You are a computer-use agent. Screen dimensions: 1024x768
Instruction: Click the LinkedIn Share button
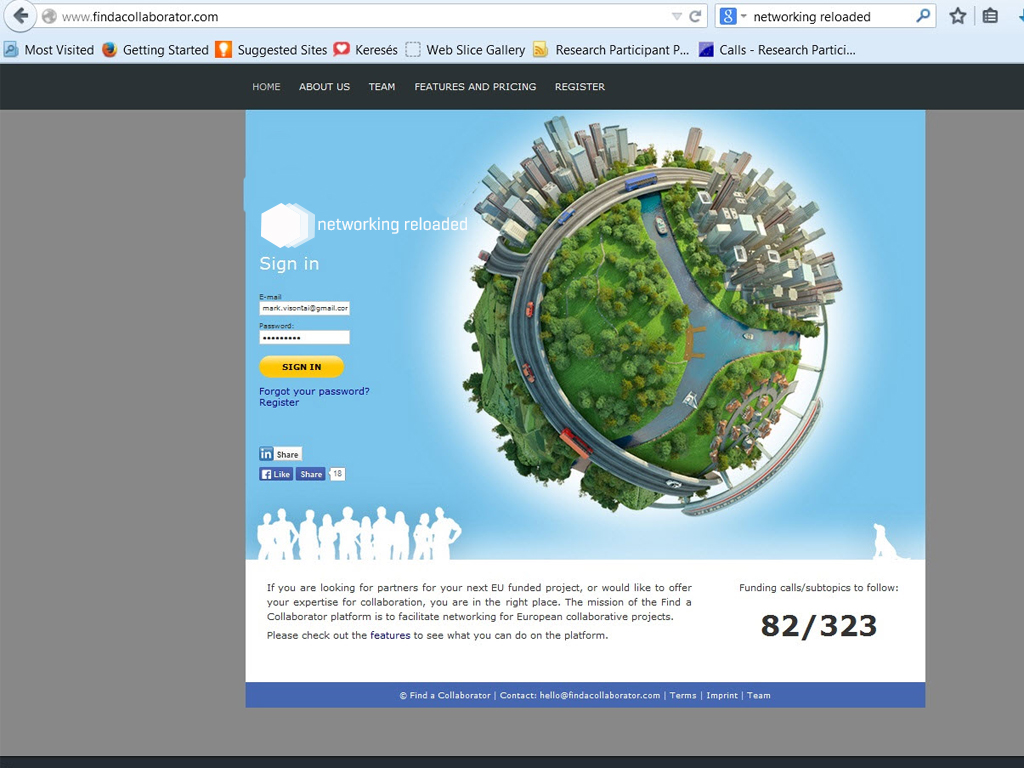pyautogui.click(x=280, y=454)
